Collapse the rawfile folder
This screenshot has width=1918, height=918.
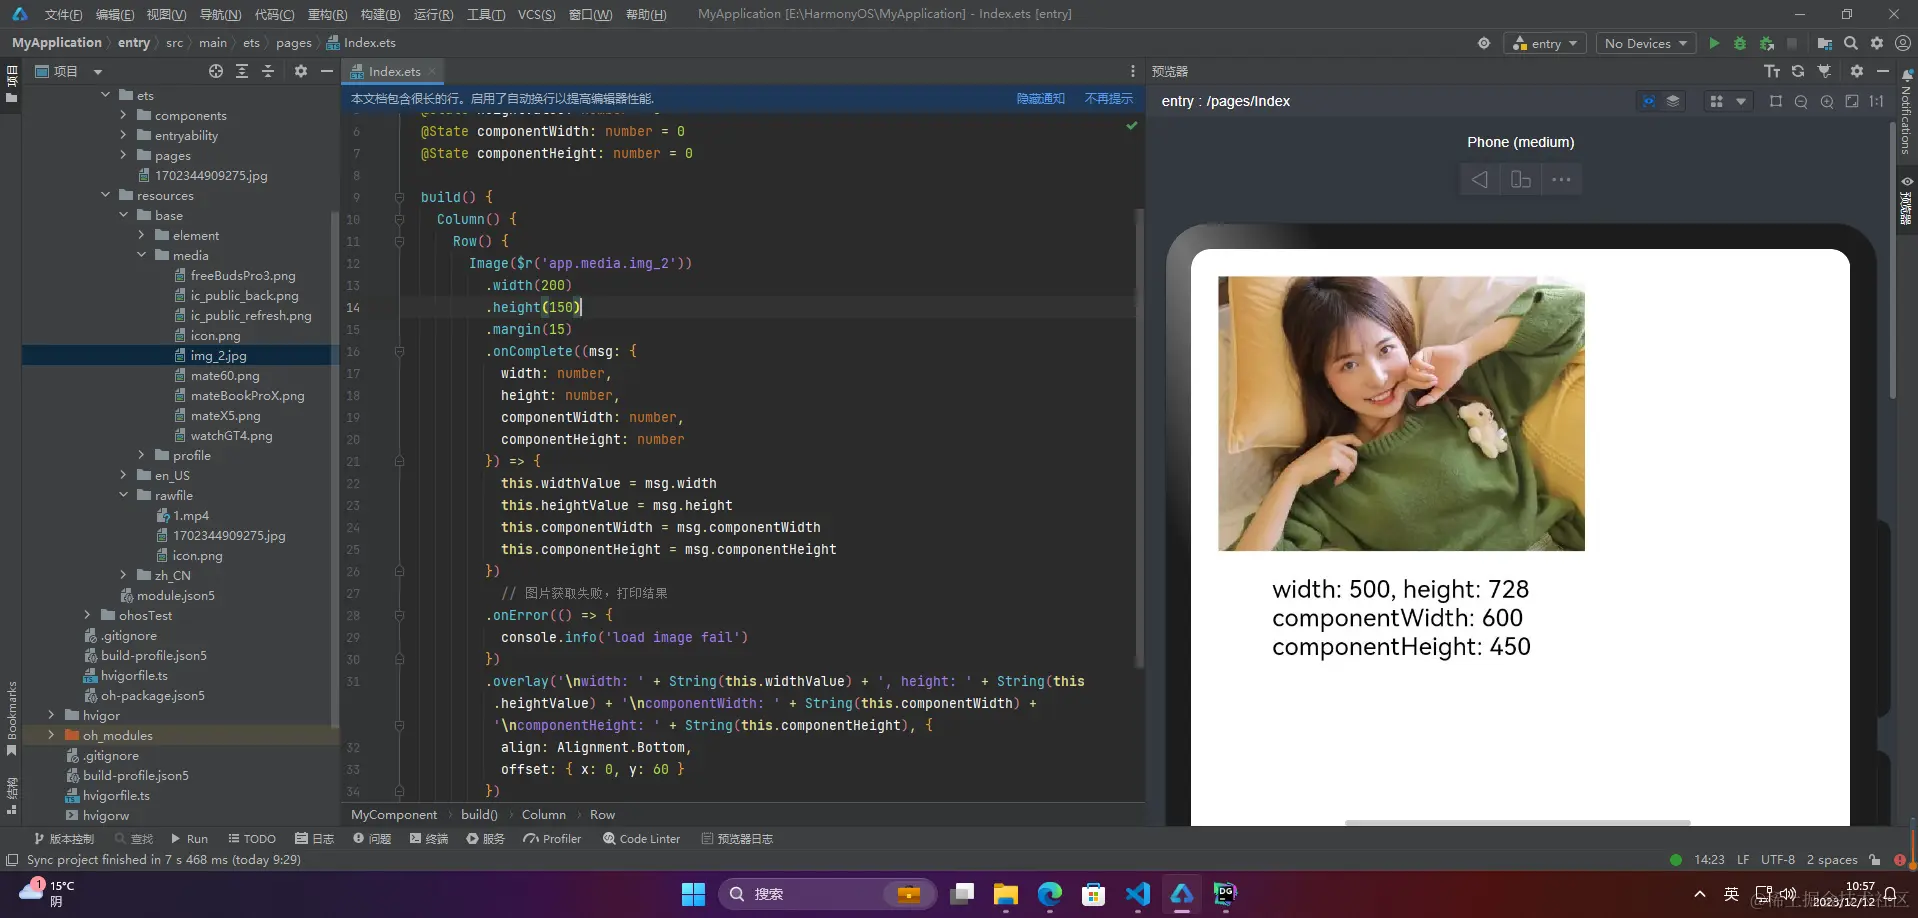click(123, 495)
